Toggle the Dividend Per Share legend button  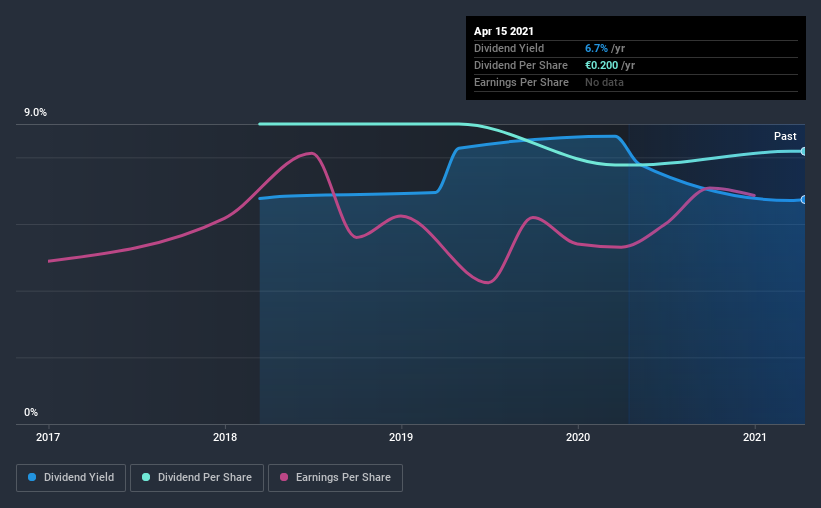click(197, 478)
